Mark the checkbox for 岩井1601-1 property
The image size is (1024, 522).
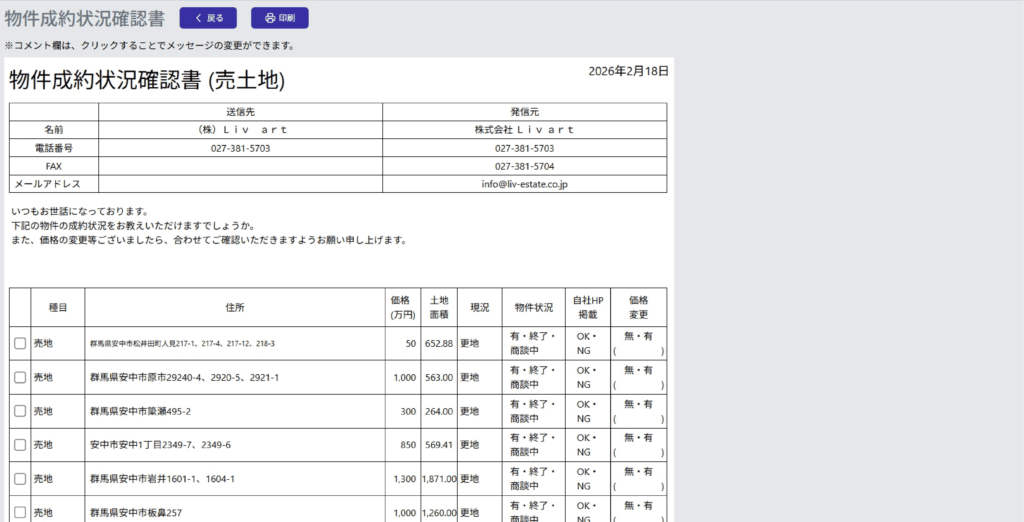[20, 479]
